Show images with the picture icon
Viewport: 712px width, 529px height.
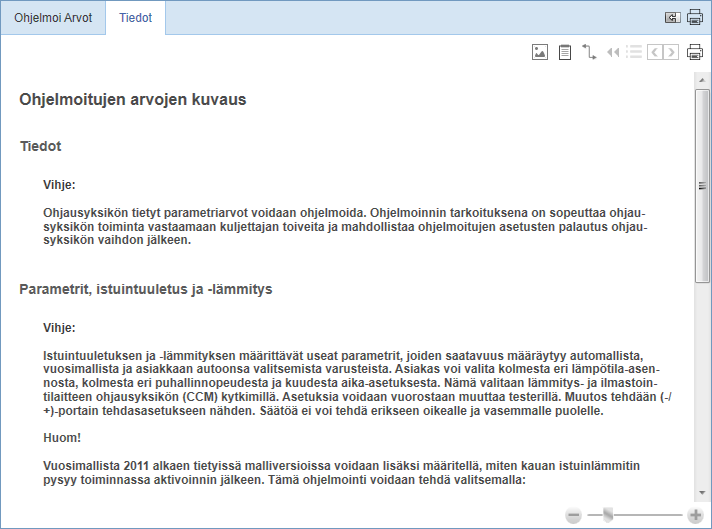539,52
